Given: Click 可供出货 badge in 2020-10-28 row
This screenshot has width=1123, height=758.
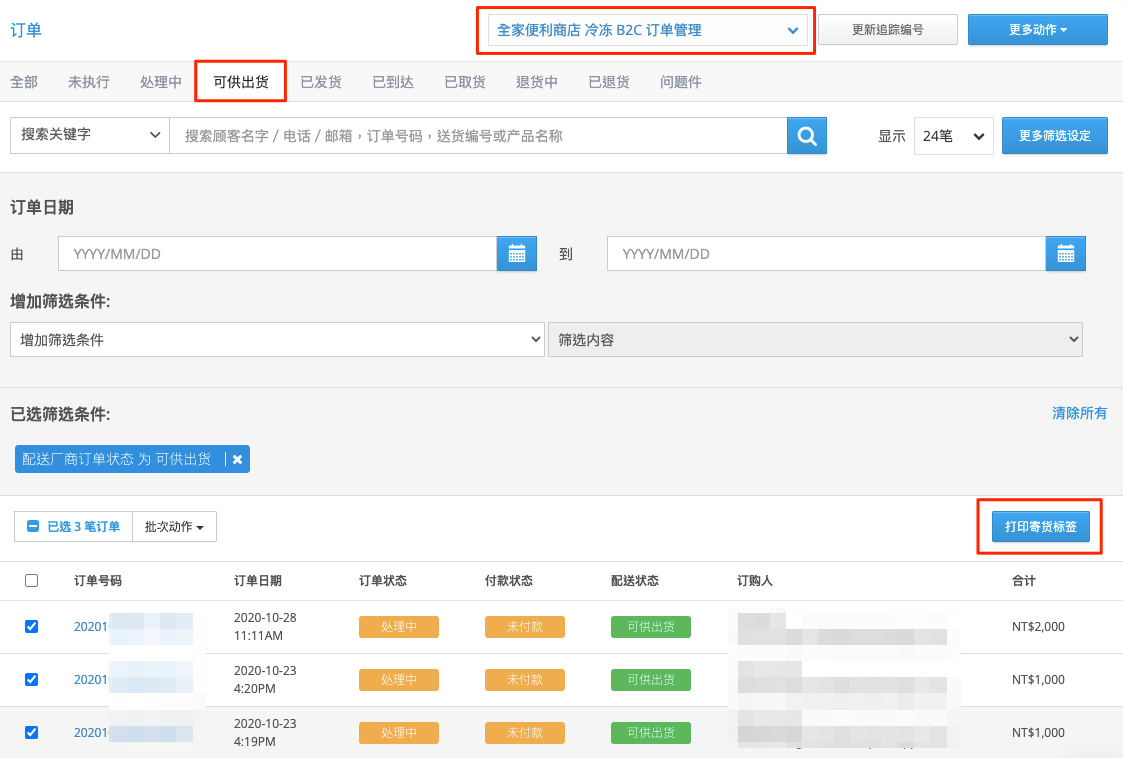Looking at the screenshot, I should pyautogui.click(x=651, y=627).
